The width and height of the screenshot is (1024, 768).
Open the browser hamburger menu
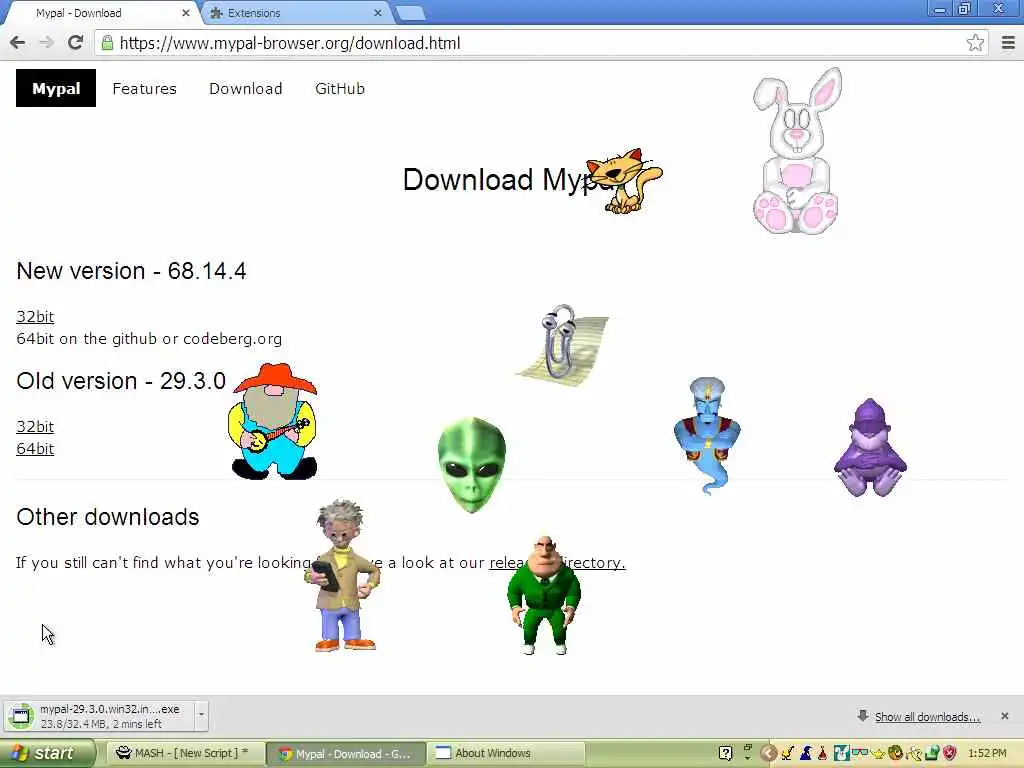[x=1008, y=43]
